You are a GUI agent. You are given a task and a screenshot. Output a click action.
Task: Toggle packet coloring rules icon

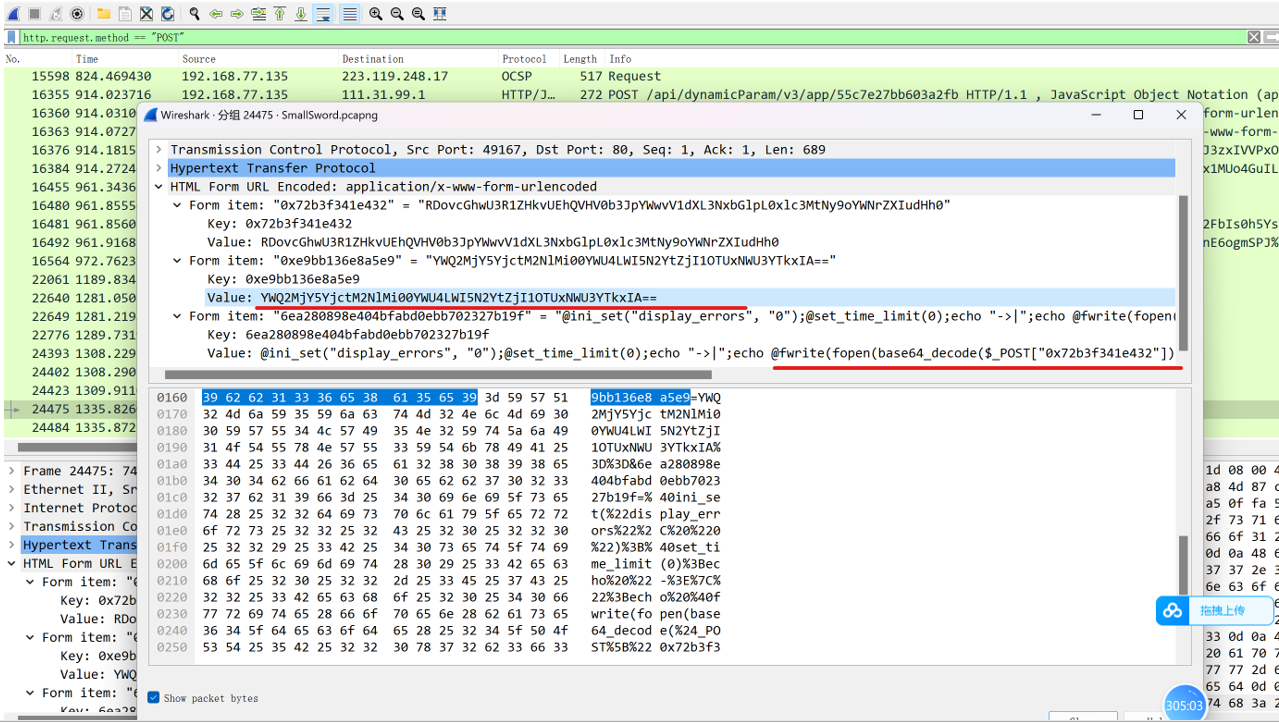pos(349,13)
